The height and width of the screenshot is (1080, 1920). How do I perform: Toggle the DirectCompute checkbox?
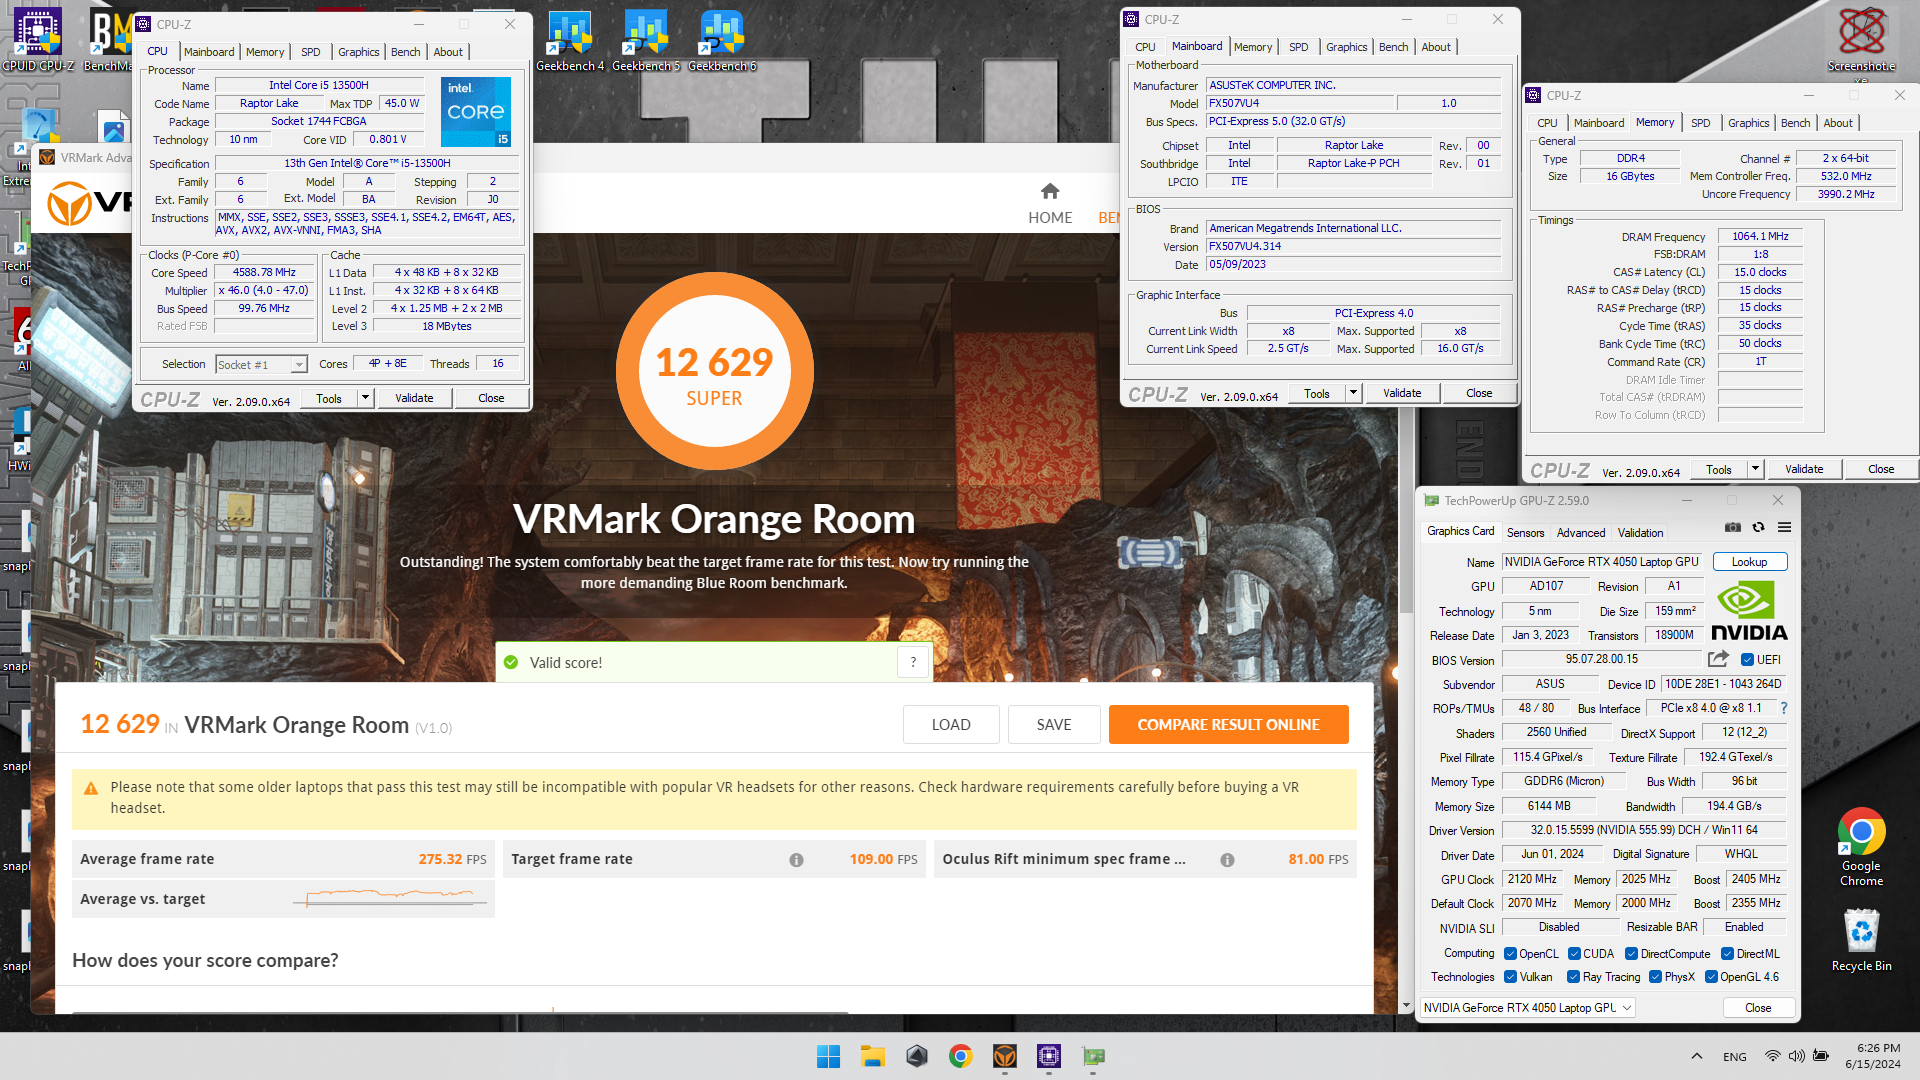tap(1631, 954)
